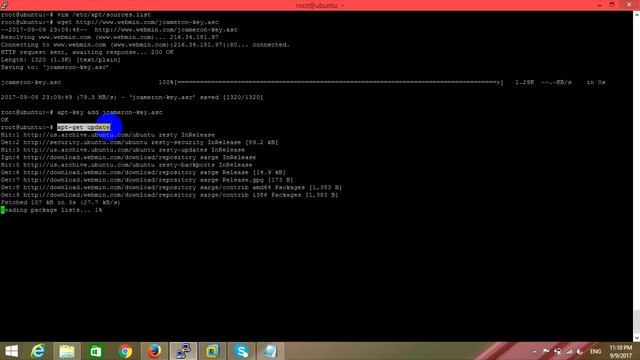Select the PuTTY taskbar icon
Viewport: 640px width, 360px height.
pos(183,351)
